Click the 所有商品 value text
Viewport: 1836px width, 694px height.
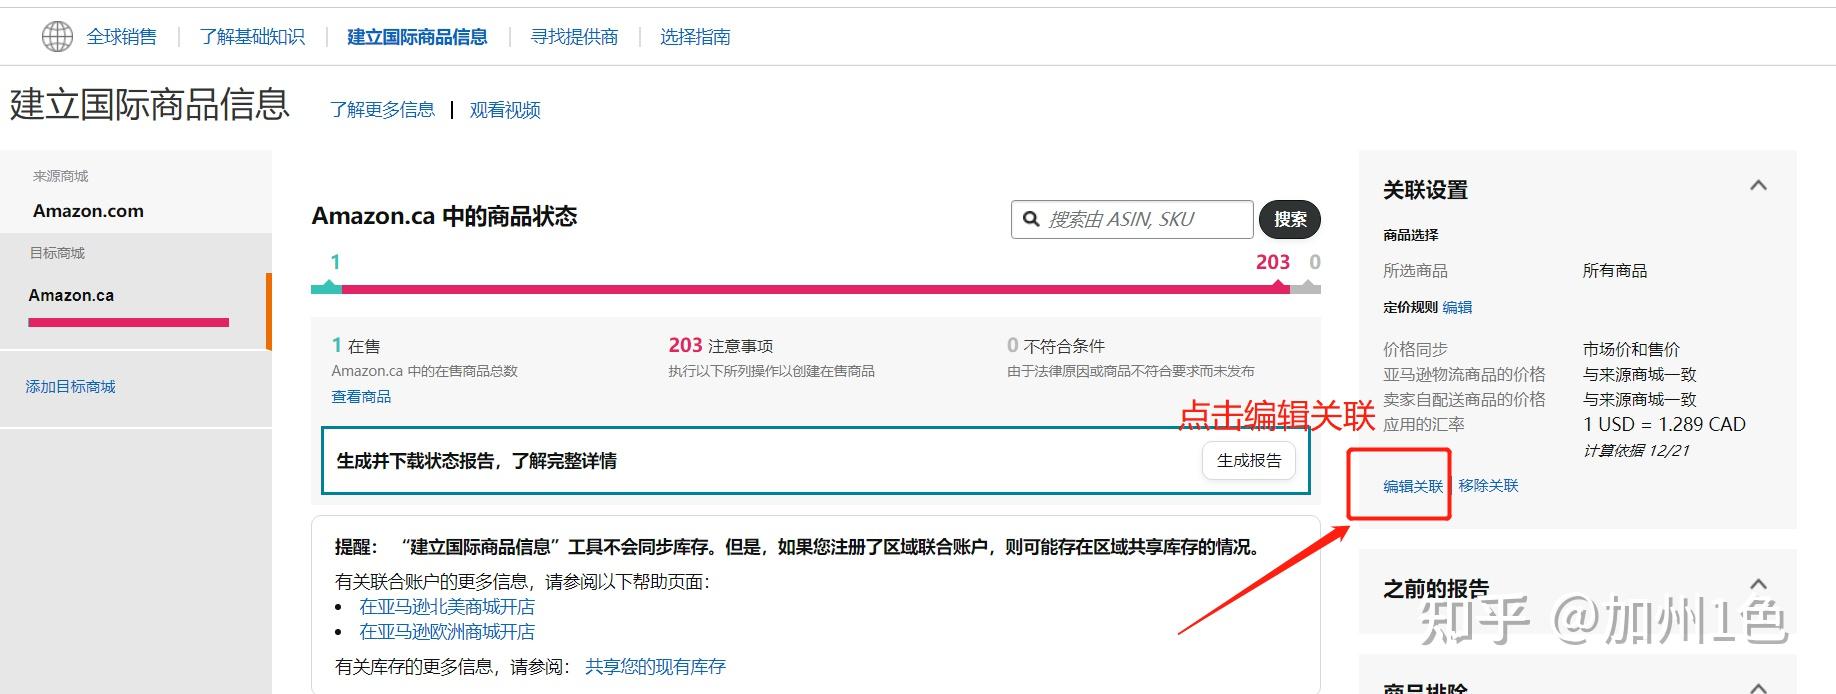point(1615,271)
